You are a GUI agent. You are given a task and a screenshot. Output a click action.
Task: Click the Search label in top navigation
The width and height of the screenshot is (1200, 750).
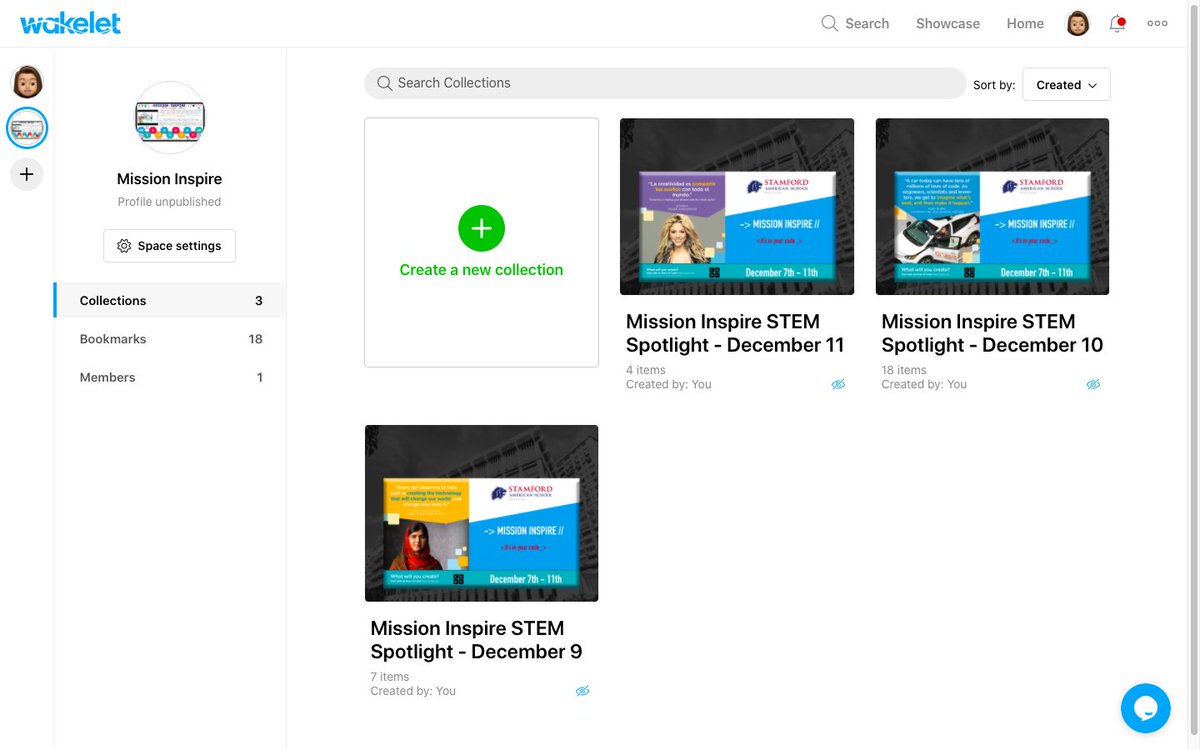pyautogui.click(x=867, y=23)
